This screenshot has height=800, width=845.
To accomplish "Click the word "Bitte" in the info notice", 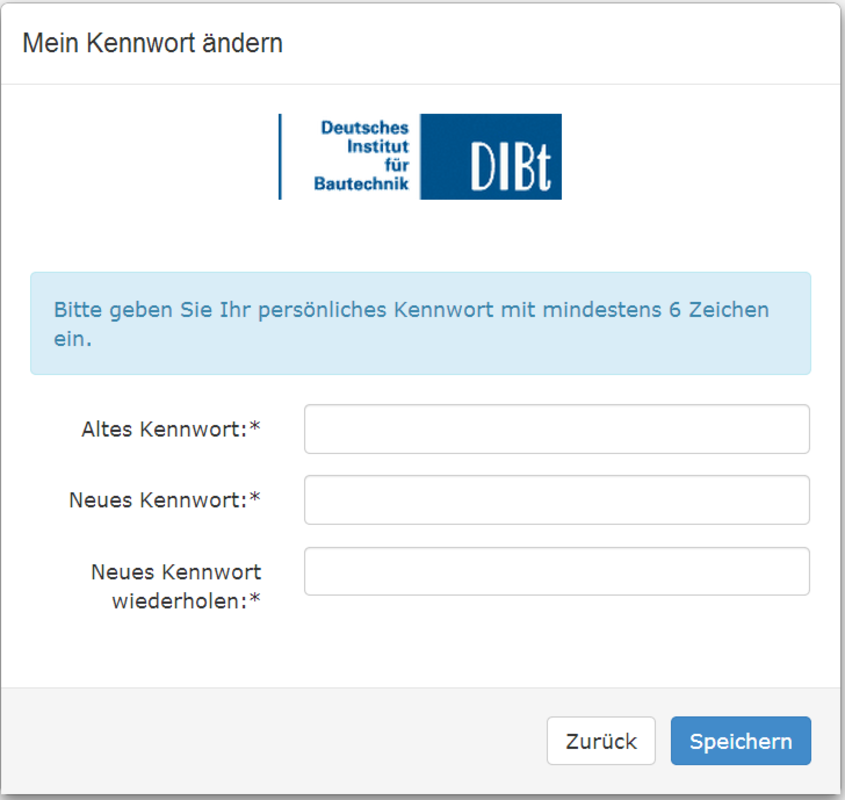I will click(x=77, y=309).
